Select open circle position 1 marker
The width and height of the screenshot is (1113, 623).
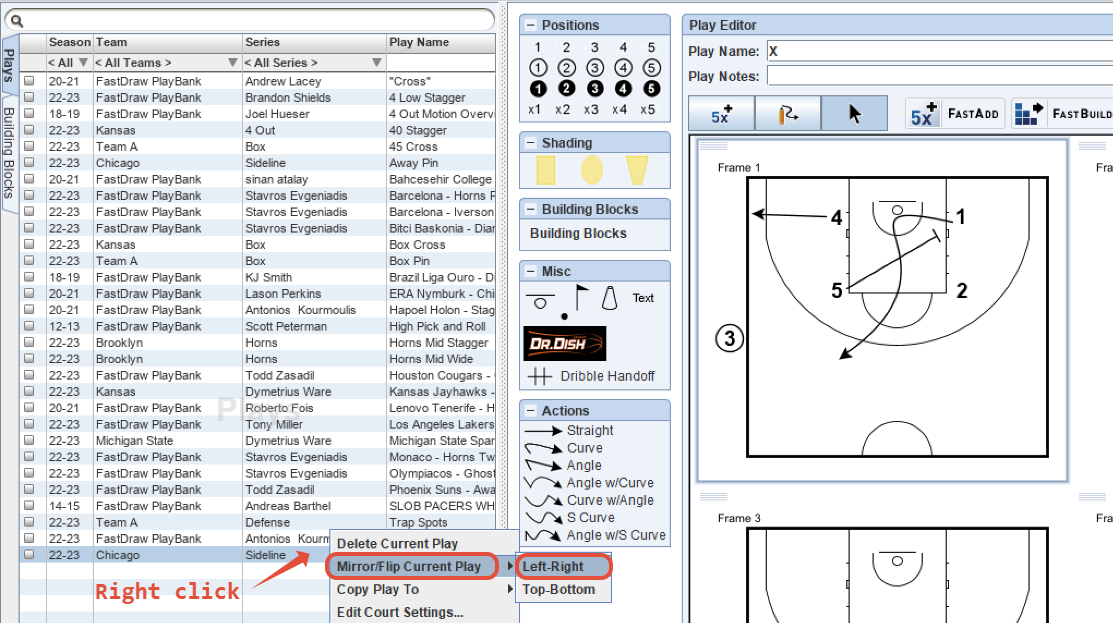[x=538, y=68]
